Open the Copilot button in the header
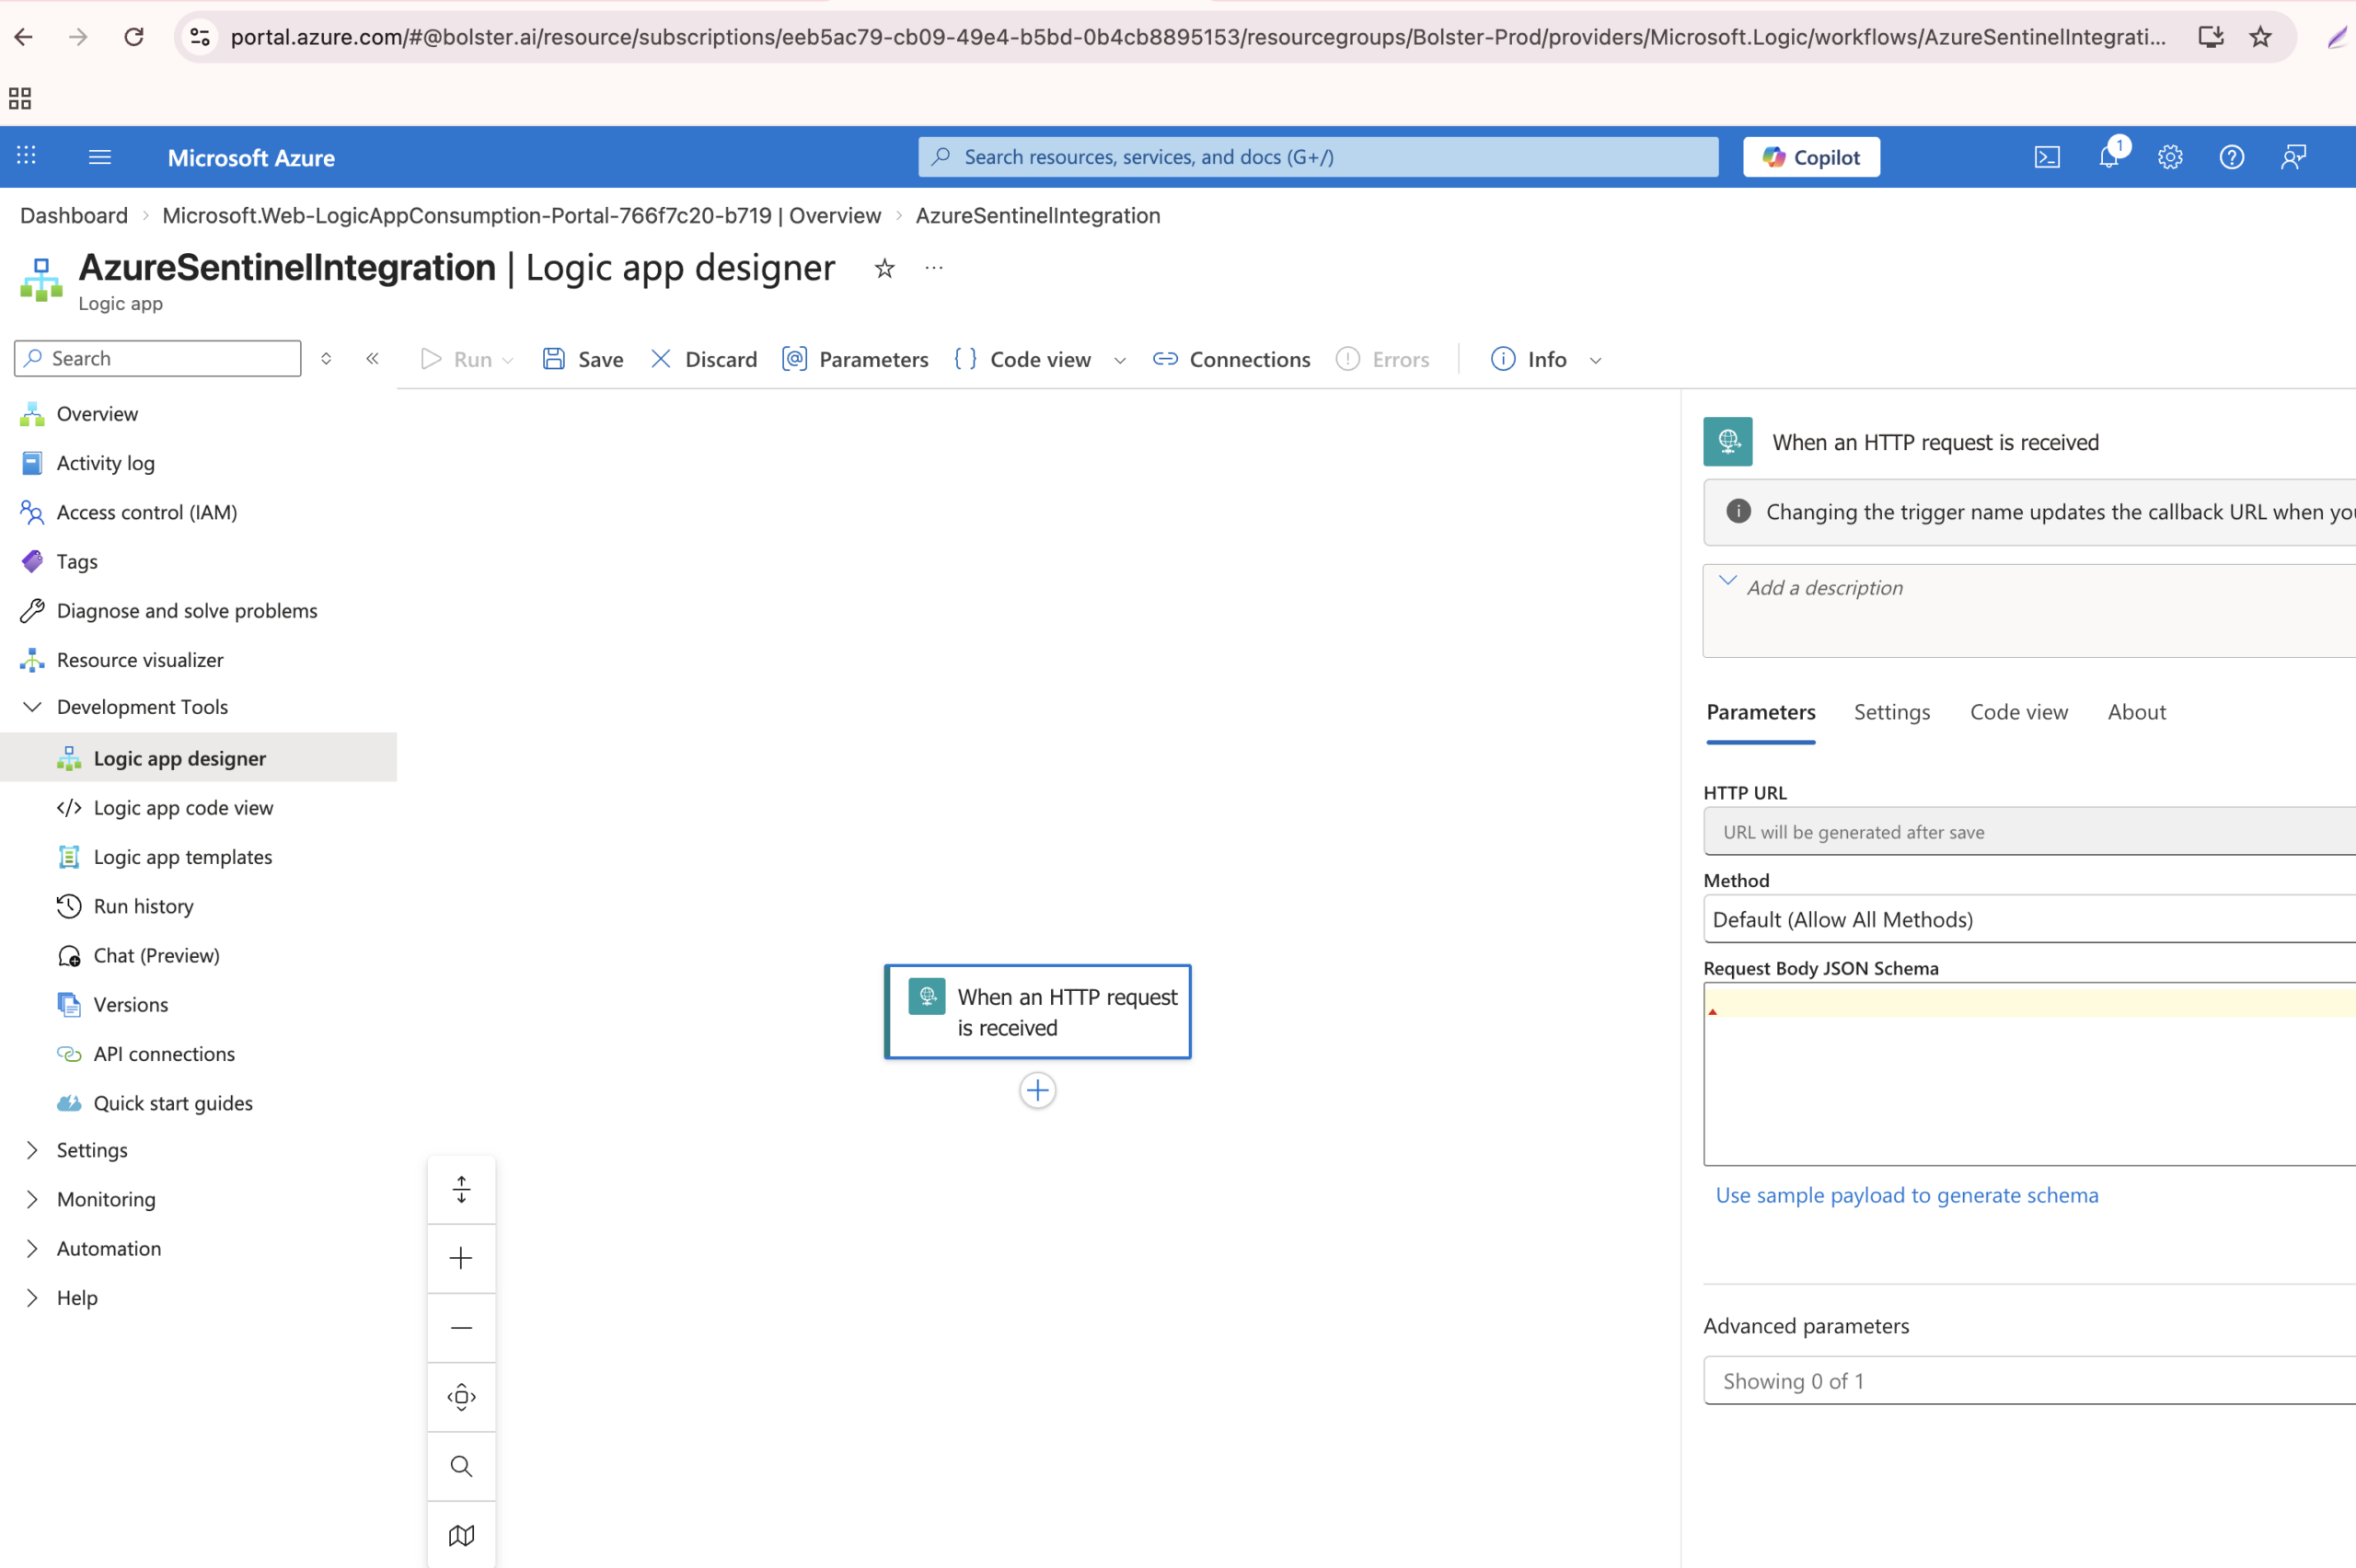 (x=1811, y=157)
